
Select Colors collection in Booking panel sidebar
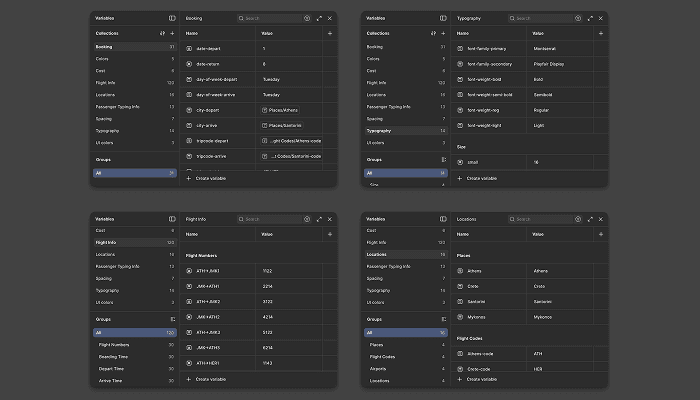(135, 59)
